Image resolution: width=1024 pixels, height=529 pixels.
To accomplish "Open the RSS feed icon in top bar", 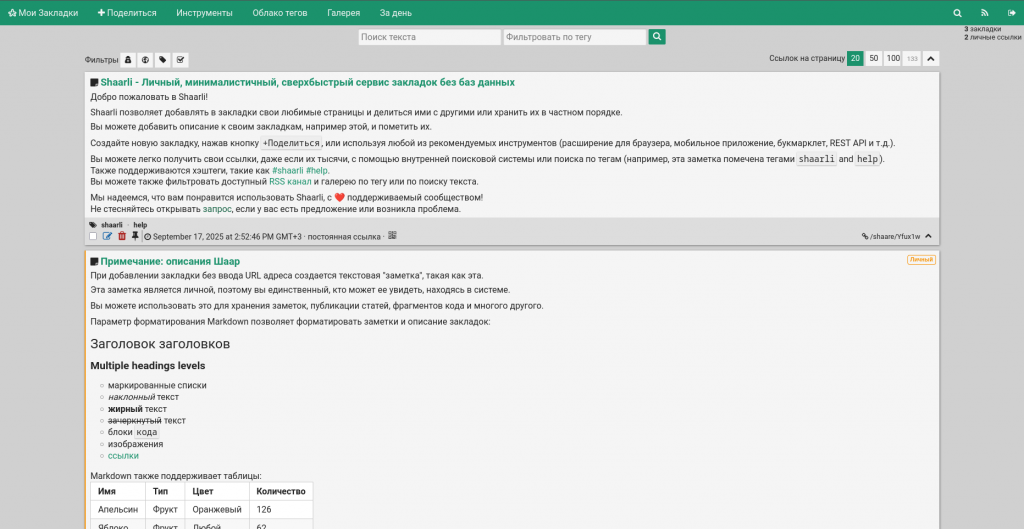I will (985, 13).
